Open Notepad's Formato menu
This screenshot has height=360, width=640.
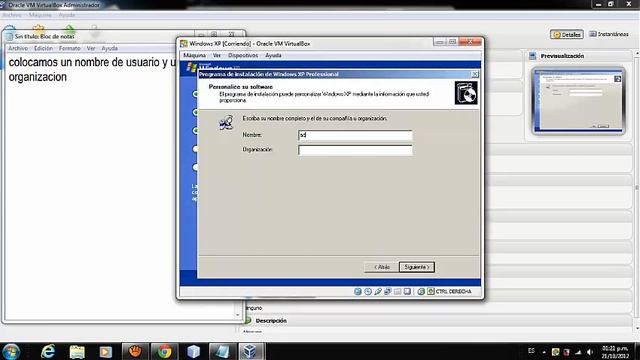tap(69, 48)
